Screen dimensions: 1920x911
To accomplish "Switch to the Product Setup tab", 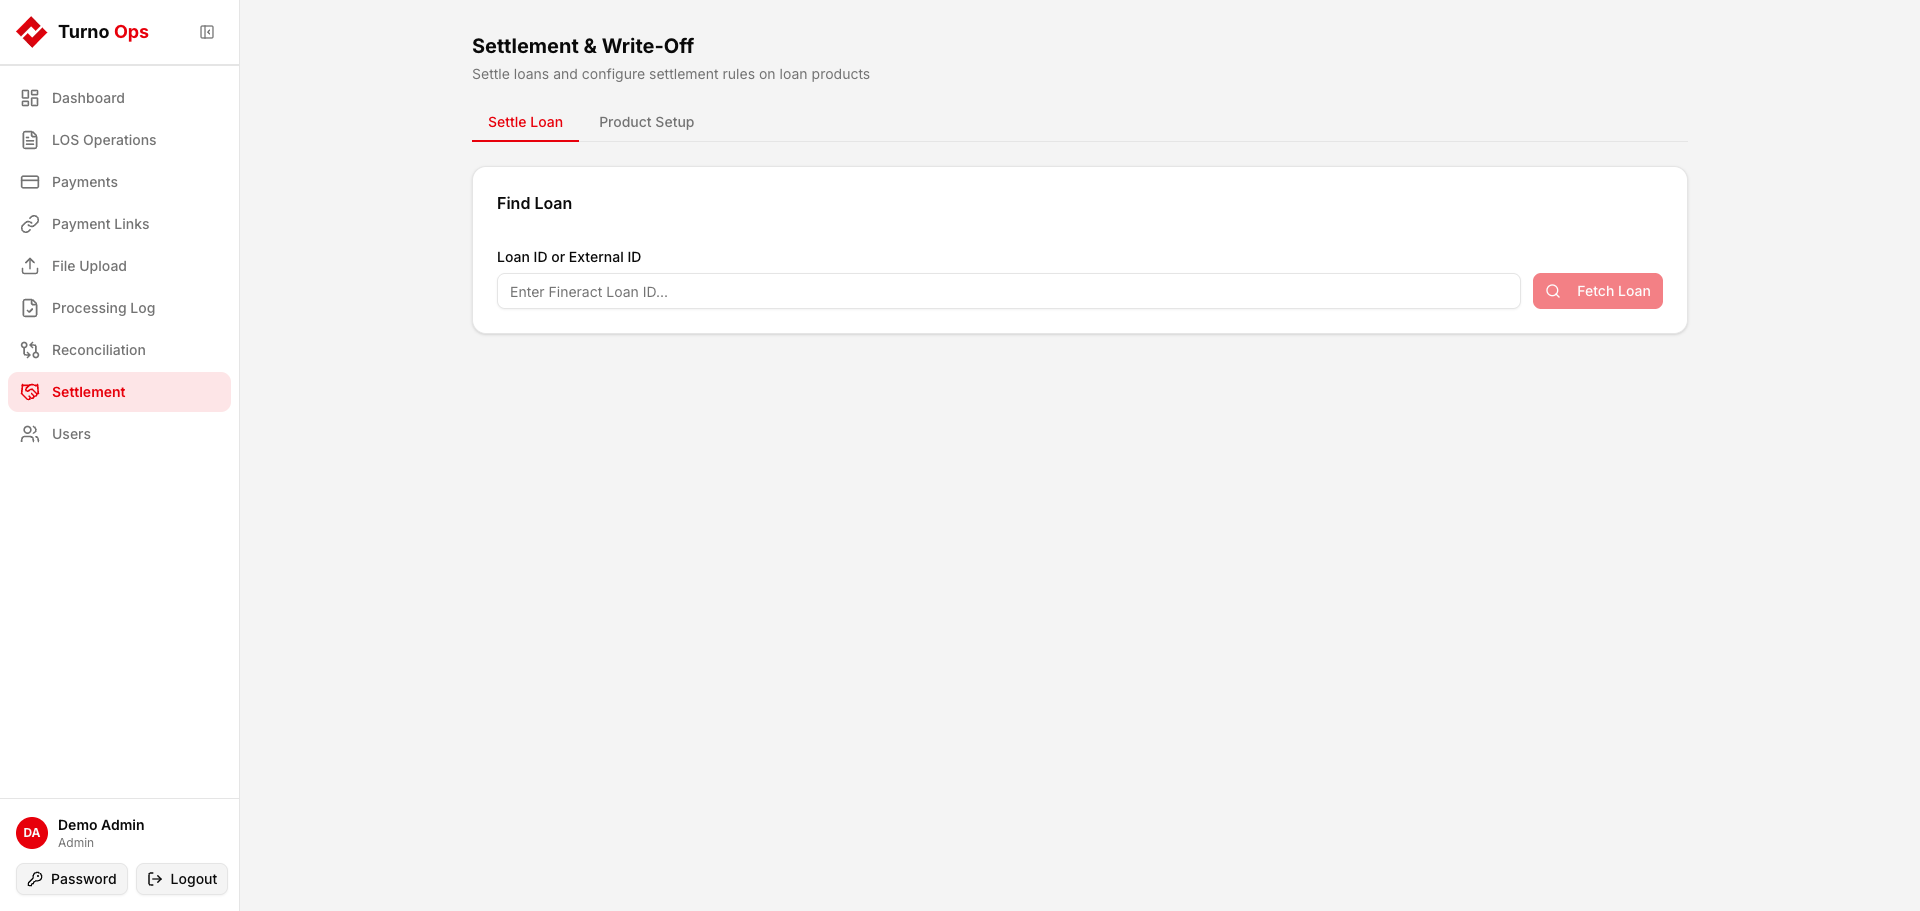I will click(646, 122).
